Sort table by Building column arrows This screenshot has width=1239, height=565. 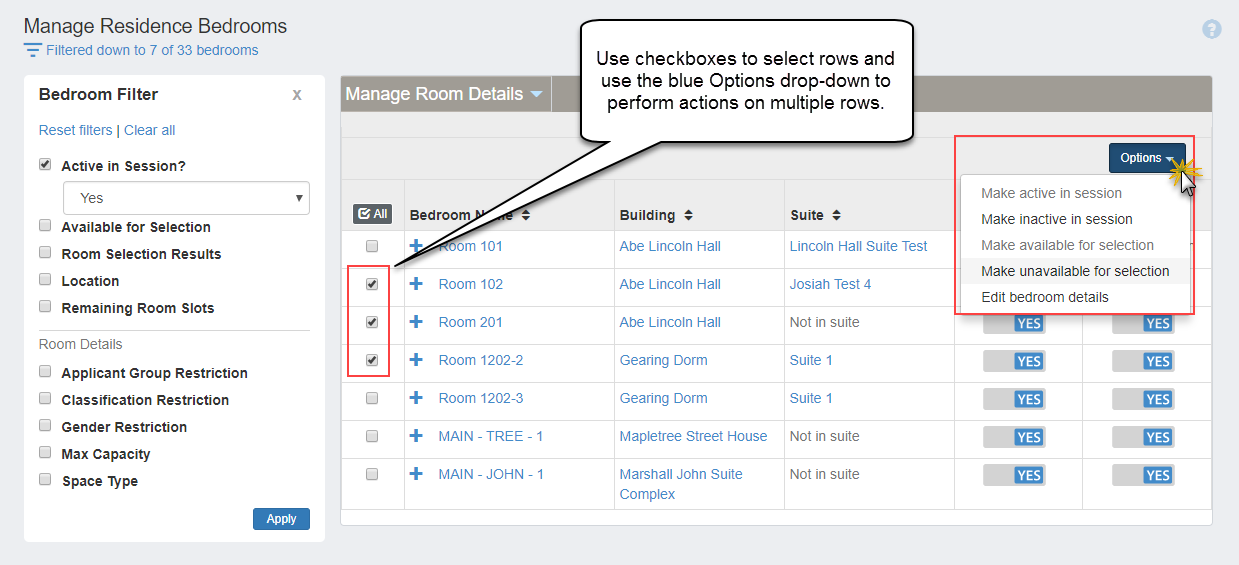pyautogui.click(x=688, y=215)
